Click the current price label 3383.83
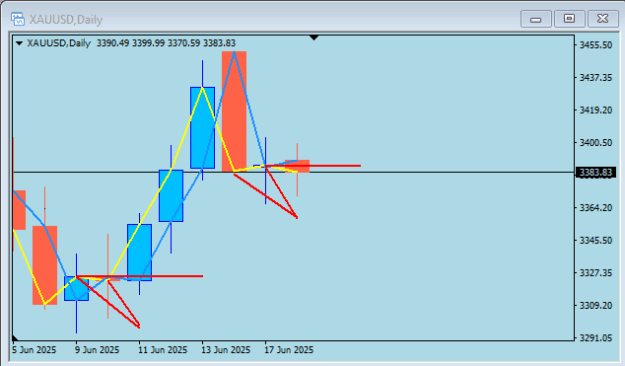The image size is (625, 366). click(596, 173)
